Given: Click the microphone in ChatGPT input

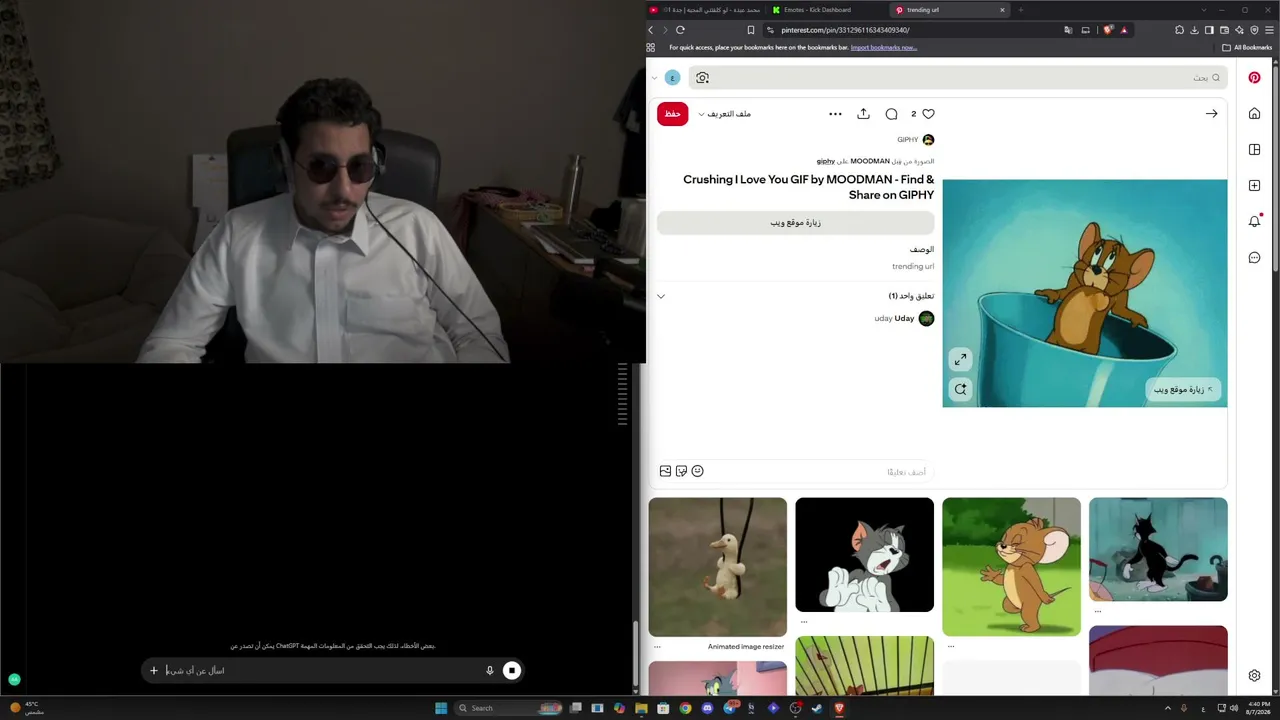Looking at the screenshot, I should coord(489,671).
